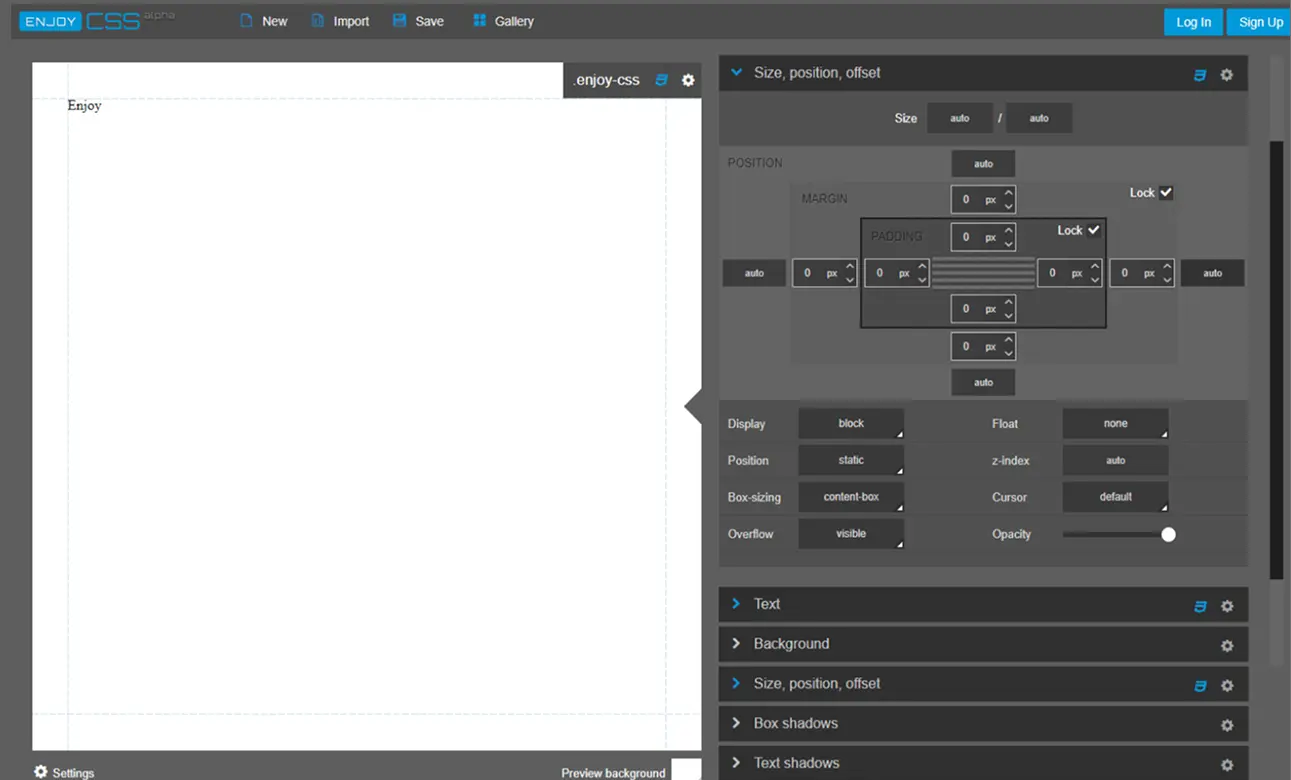Viewport: 1291px width, 780px height.
Task: Click CSS3 icon beside .enjoy-css tab
Action: [x=661, y=80]
